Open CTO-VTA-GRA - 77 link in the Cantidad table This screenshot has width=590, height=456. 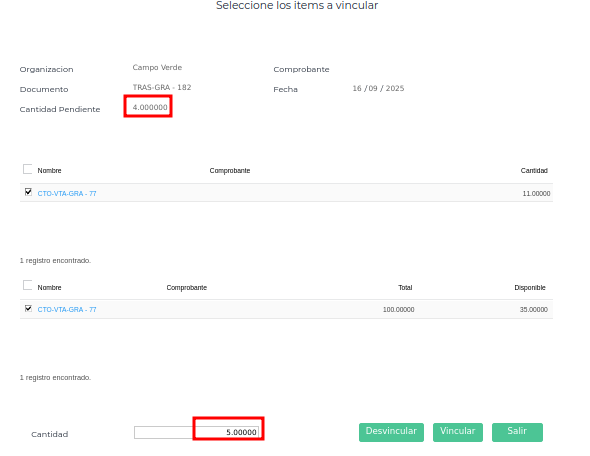[x=67, y=193]
